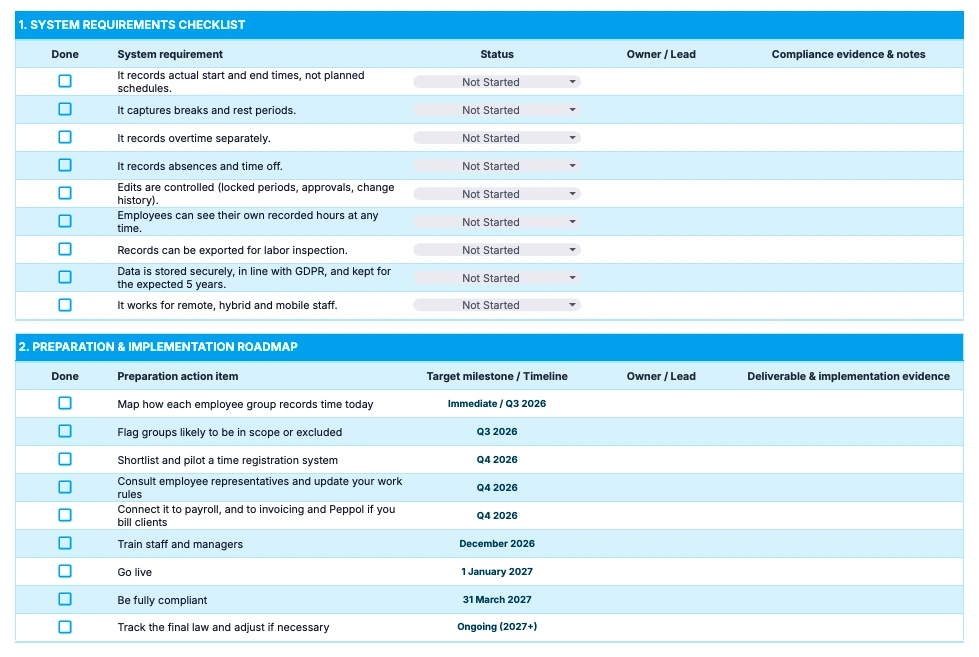Select the 'December 2026' milestone cell
979x657 pixels.
click(x=497, y=544)
